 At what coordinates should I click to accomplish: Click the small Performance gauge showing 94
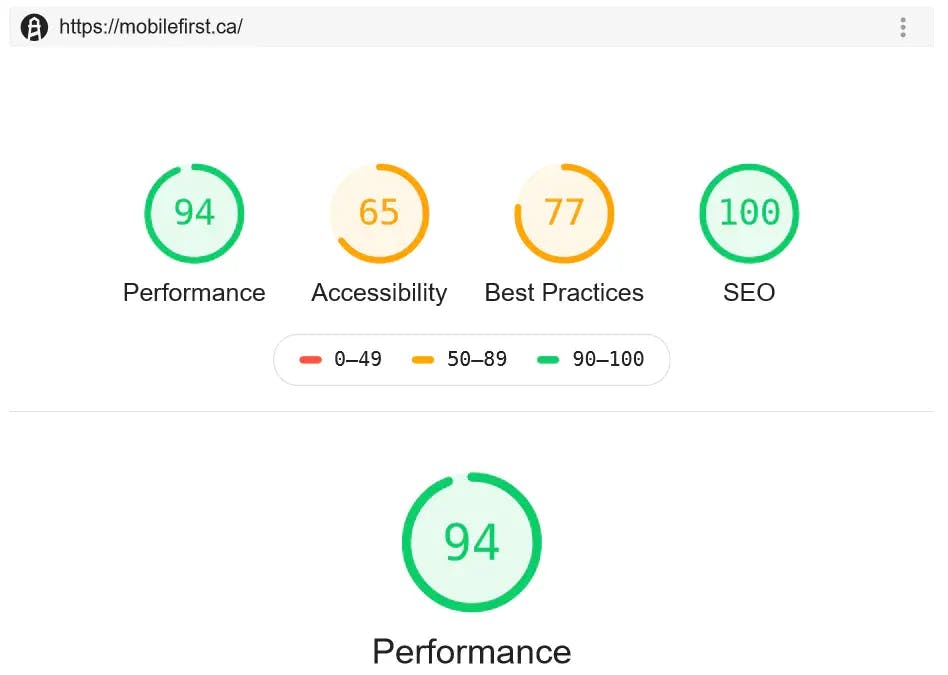click(x=194, y=213)
